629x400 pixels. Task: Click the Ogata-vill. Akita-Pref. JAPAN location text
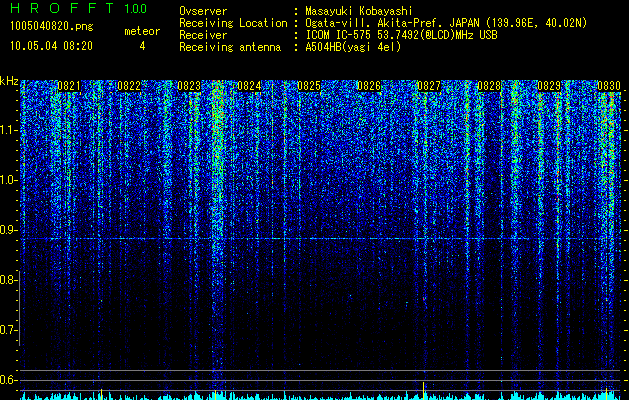(446, 23)
